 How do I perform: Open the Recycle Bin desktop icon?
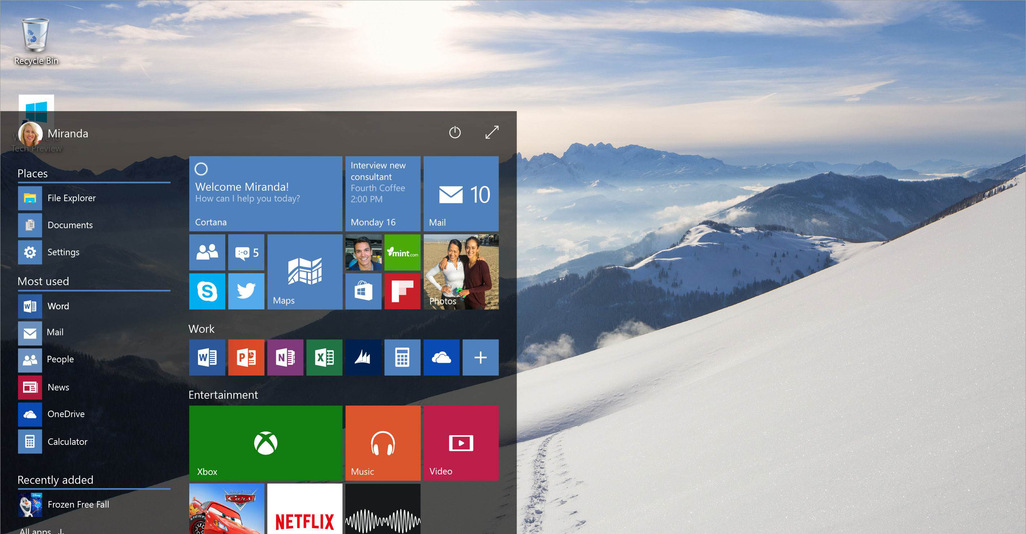tap(36, 40)
